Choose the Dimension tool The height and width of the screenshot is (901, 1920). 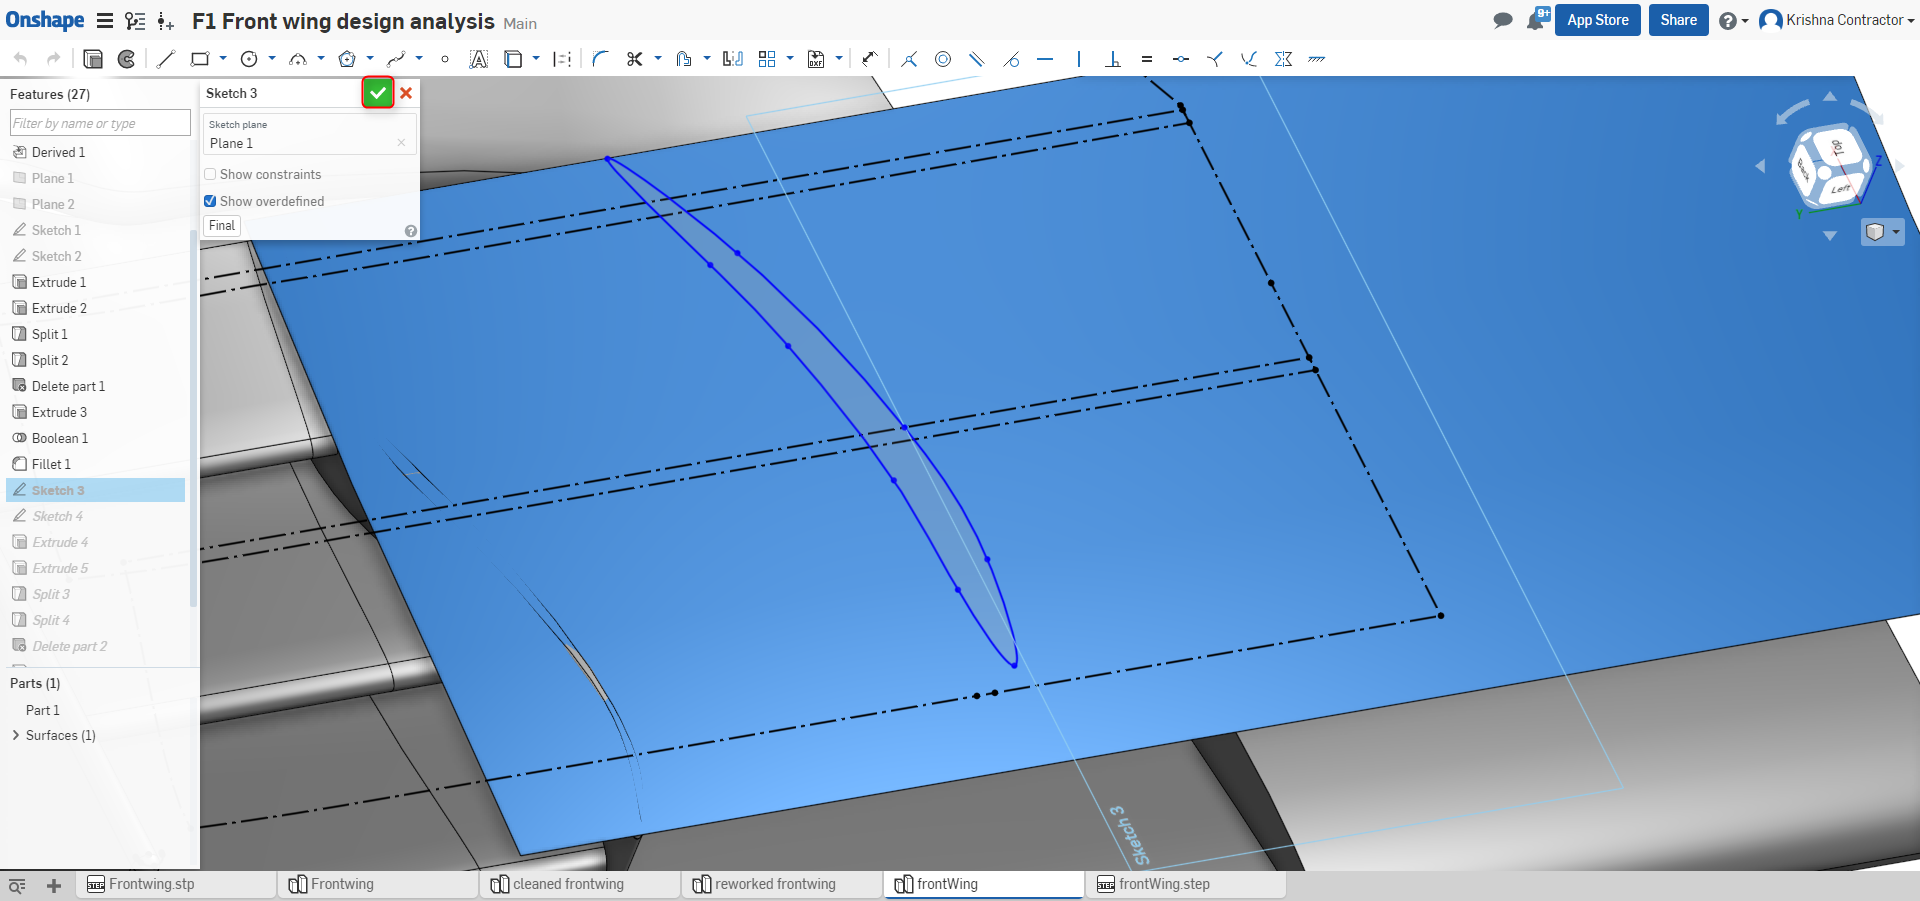(x=869, y=59)
